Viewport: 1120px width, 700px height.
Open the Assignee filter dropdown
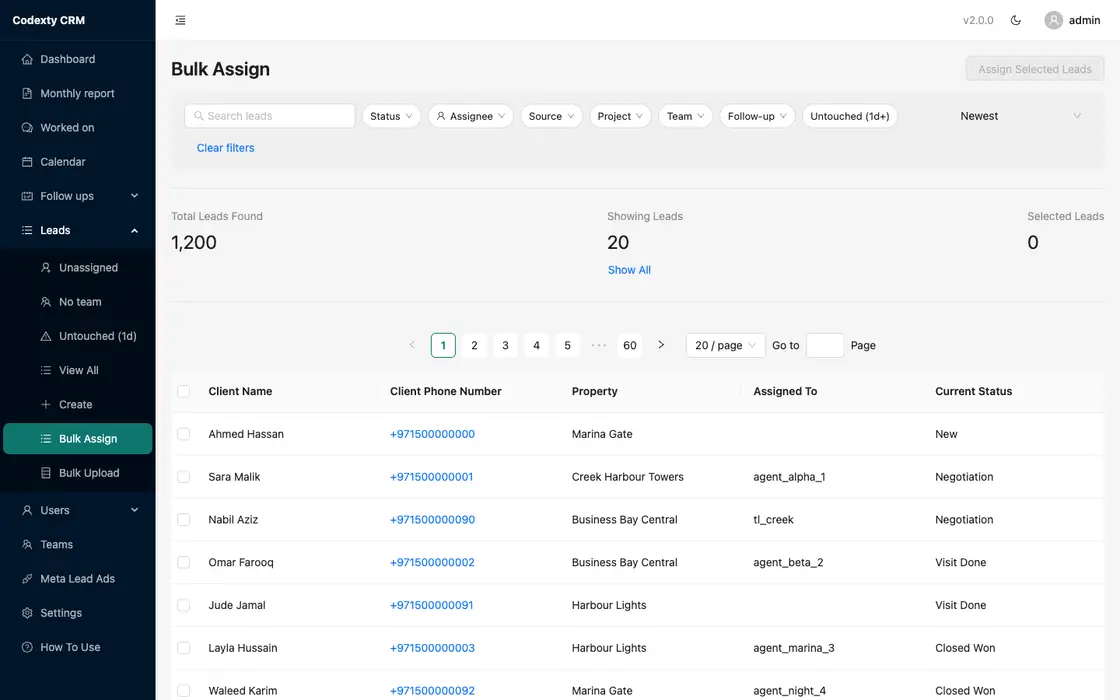[471, 116]
